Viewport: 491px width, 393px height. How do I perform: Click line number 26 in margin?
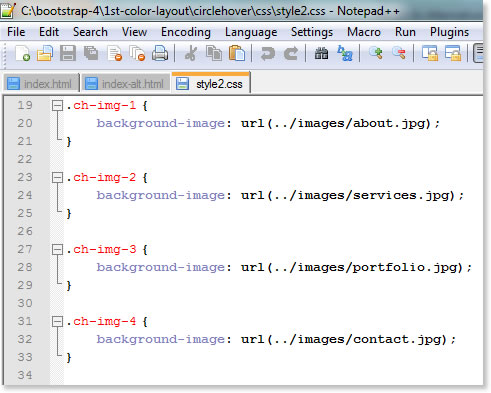[x=25, y=231]
